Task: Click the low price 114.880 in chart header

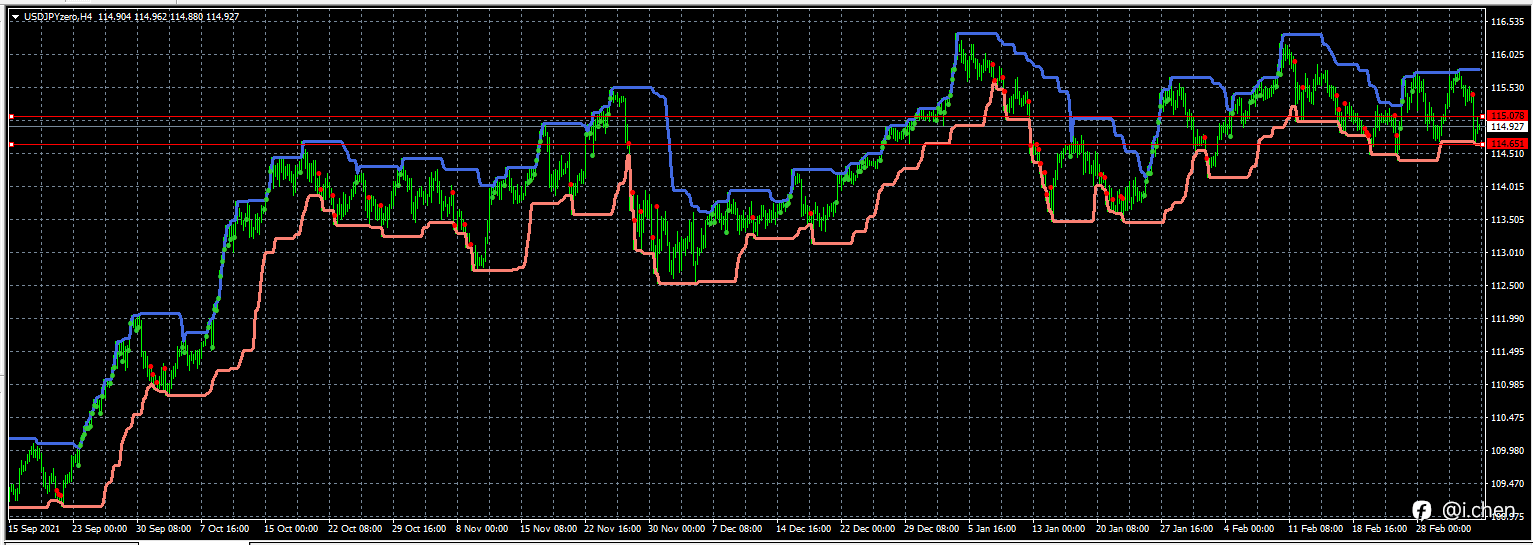Action: [186, 17]
